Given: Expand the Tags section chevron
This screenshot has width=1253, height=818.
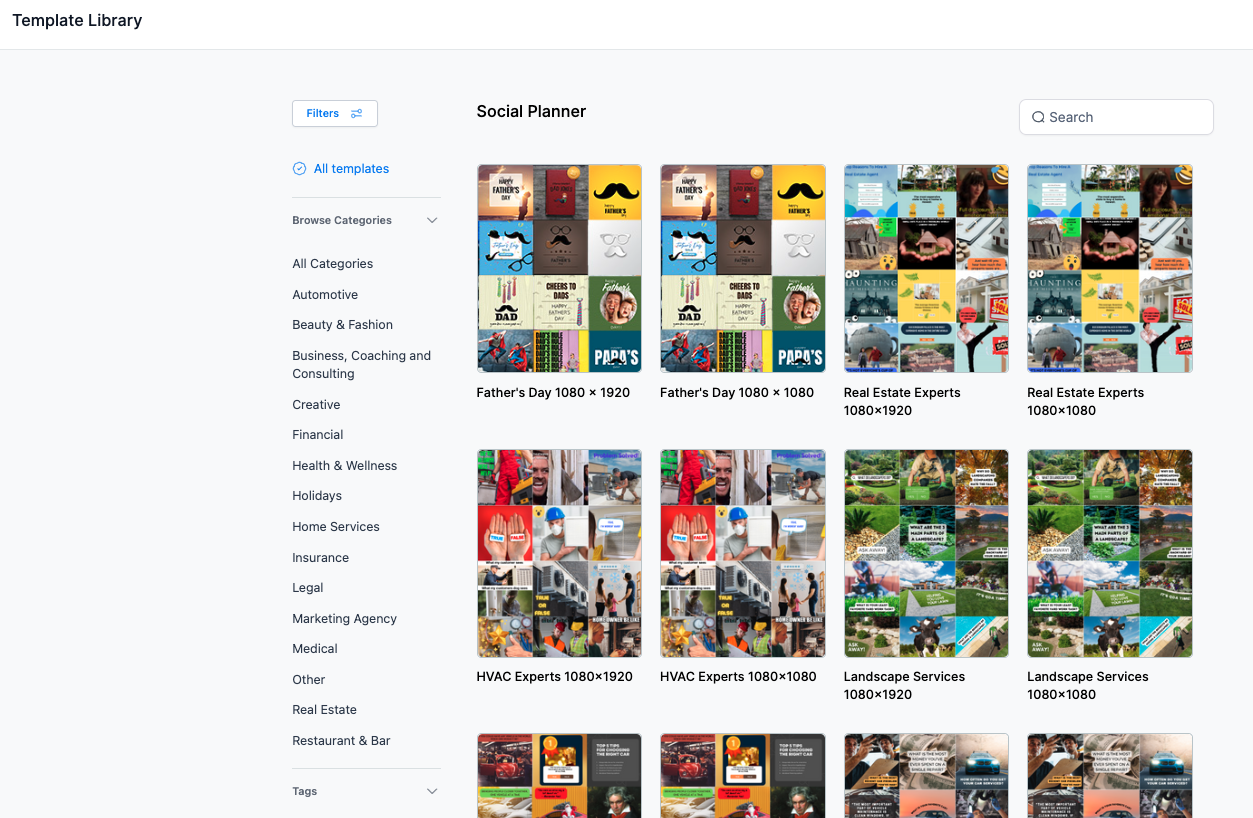Looking at the screenshot, I should (x=432, y=791).
